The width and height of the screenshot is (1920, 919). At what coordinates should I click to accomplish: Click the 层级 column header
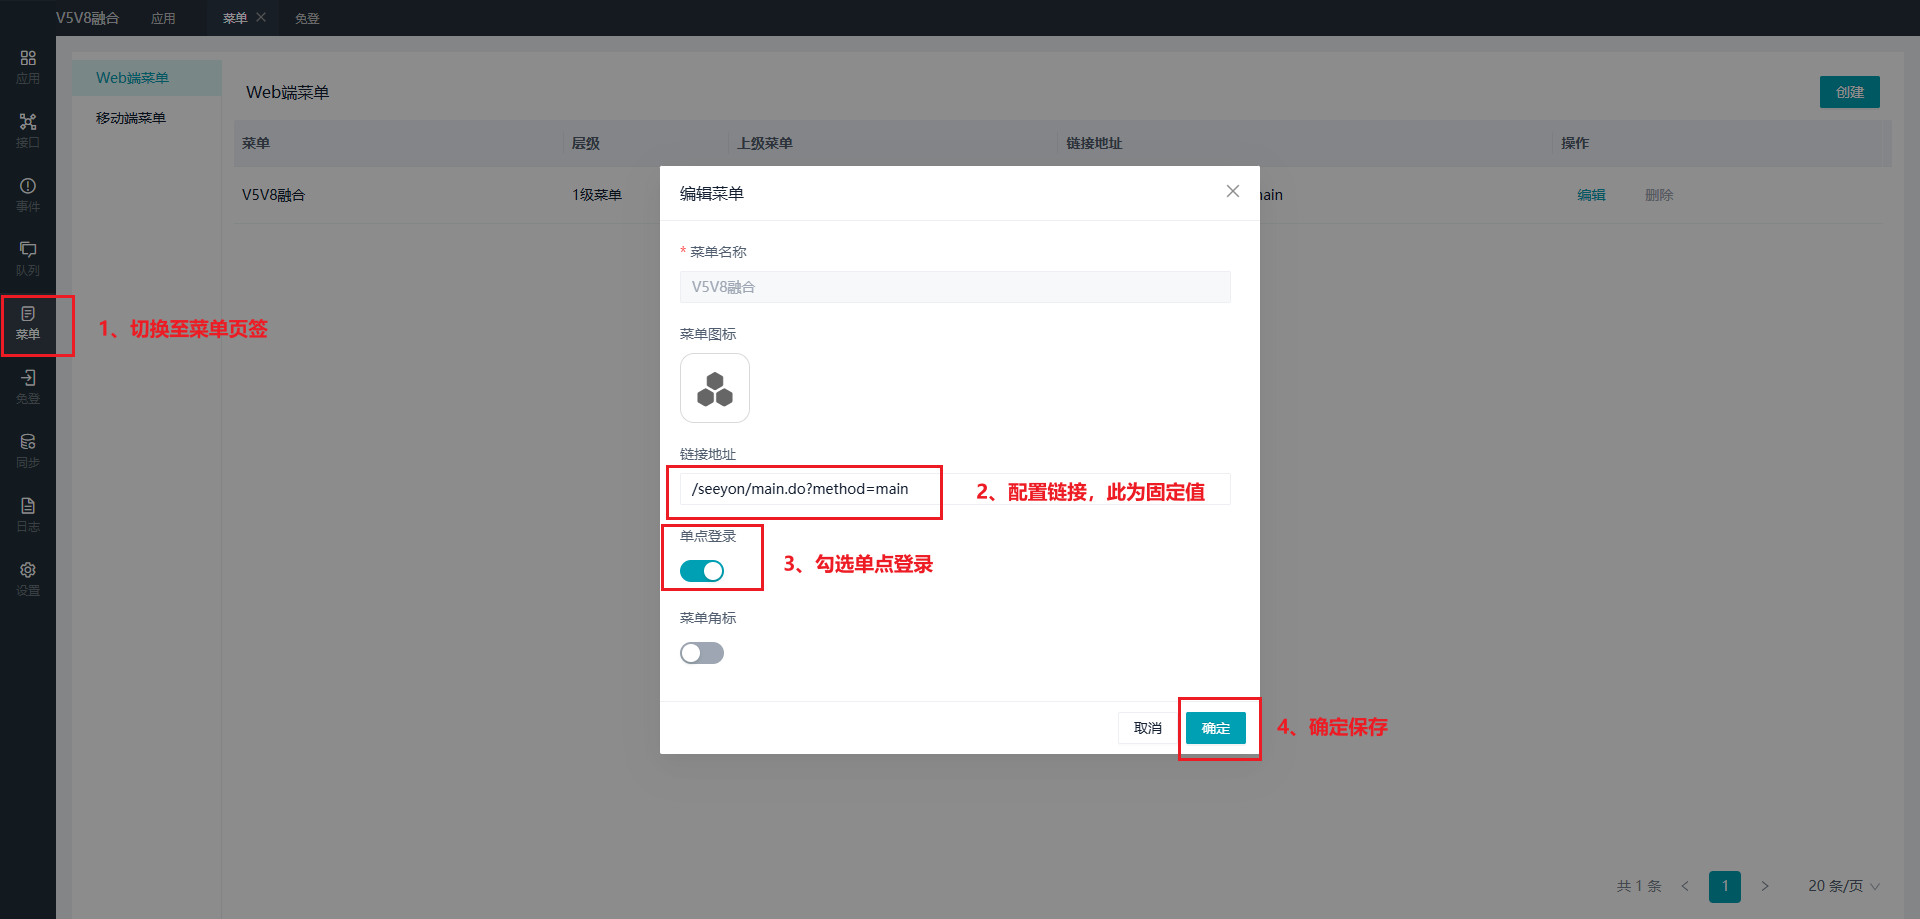586,143
